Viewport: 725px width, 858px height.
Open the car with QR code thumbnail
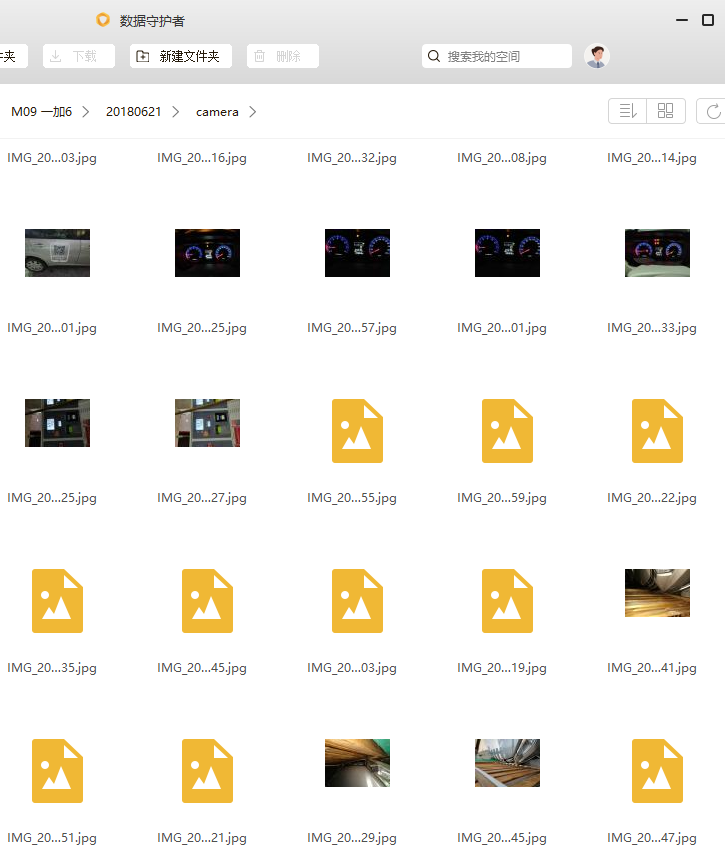coord(57,253)
